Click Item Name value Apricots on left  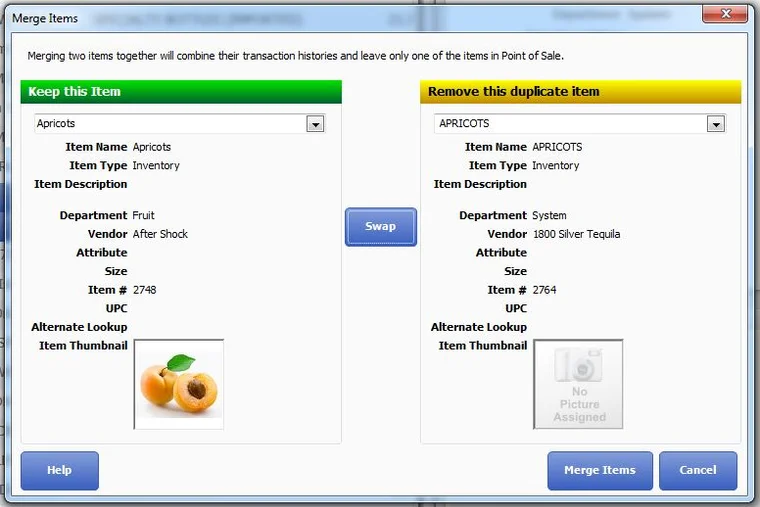point(152,147)
